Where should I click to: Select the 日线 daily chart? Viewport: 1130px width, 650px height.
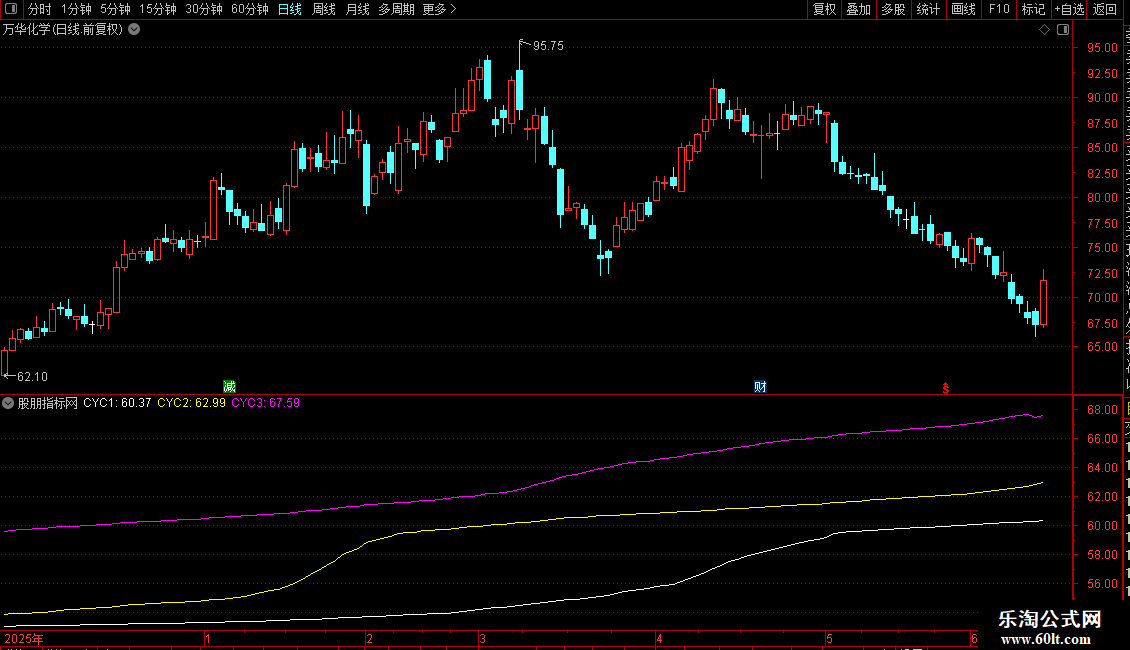pos(290,9)
